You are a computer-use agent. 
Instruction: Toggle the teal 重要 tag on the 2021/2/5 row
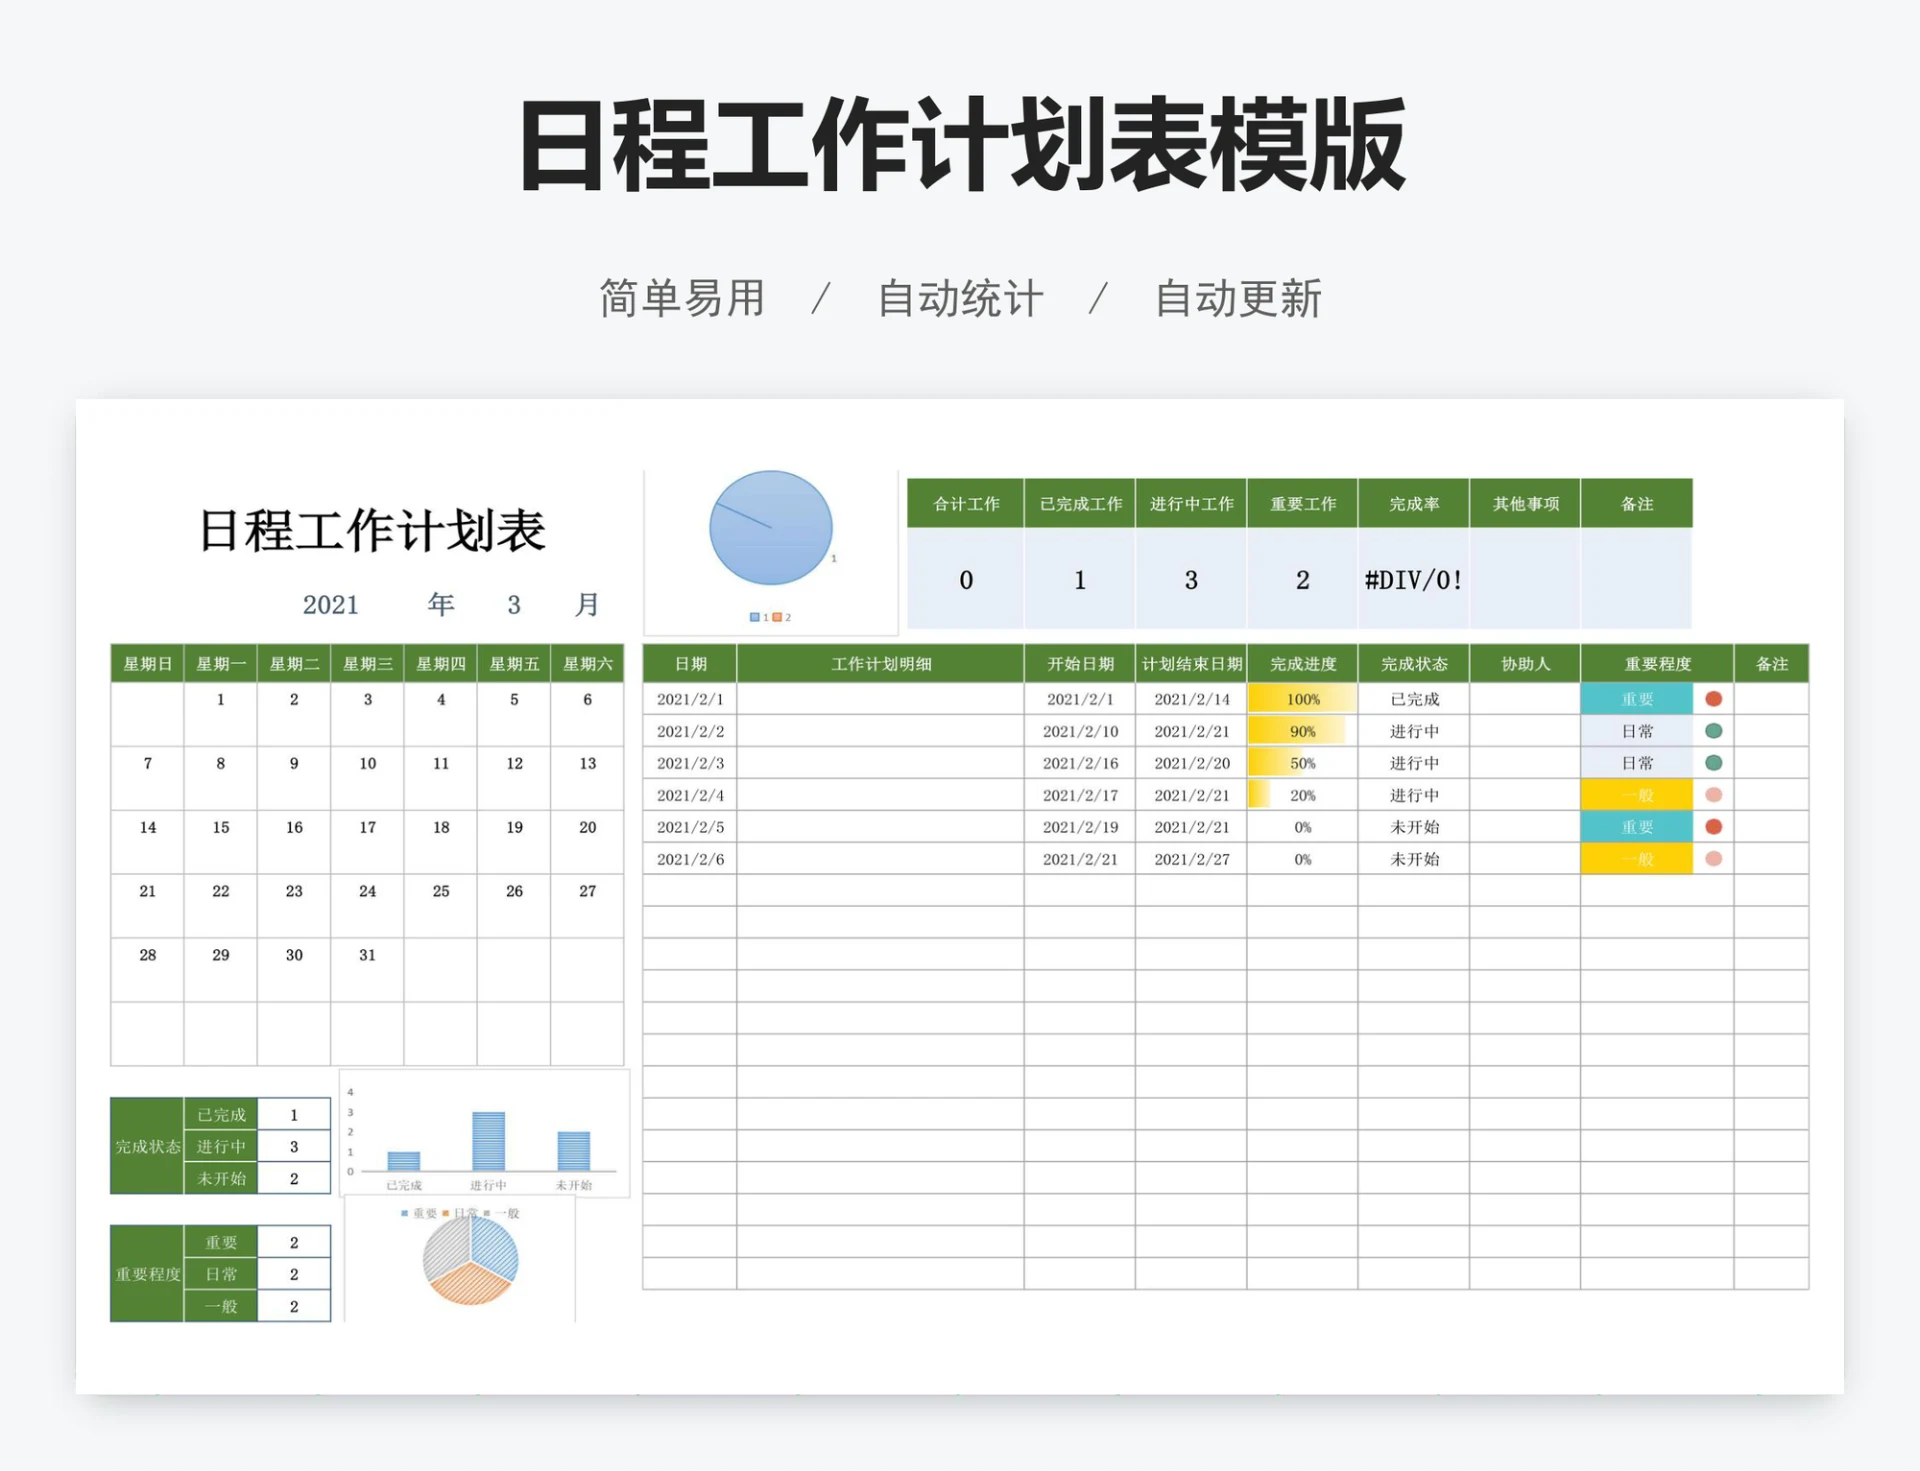pyautogui.click(x=1637, y=827)
